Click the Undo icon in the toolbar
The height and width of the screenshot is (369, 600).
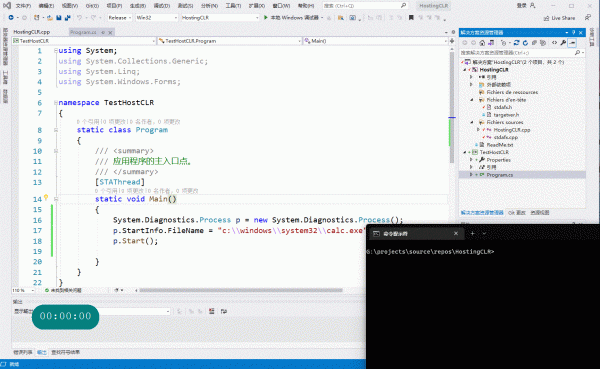(x=79, y=18)
